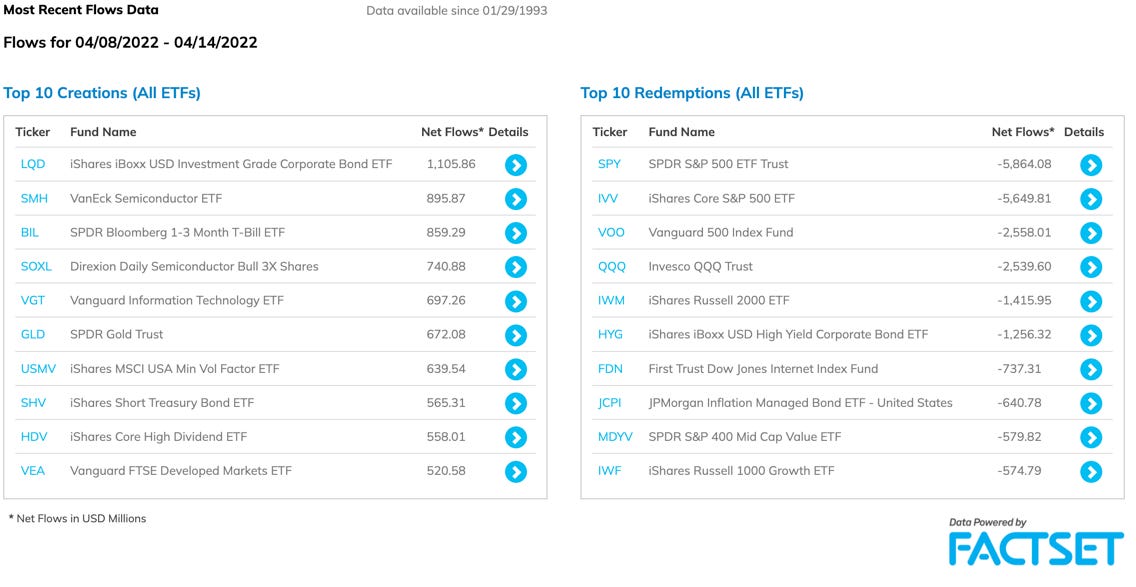Open details arrow for SPY row
The width and height of the screenshot is (1136, 587).
point(1091,165)
